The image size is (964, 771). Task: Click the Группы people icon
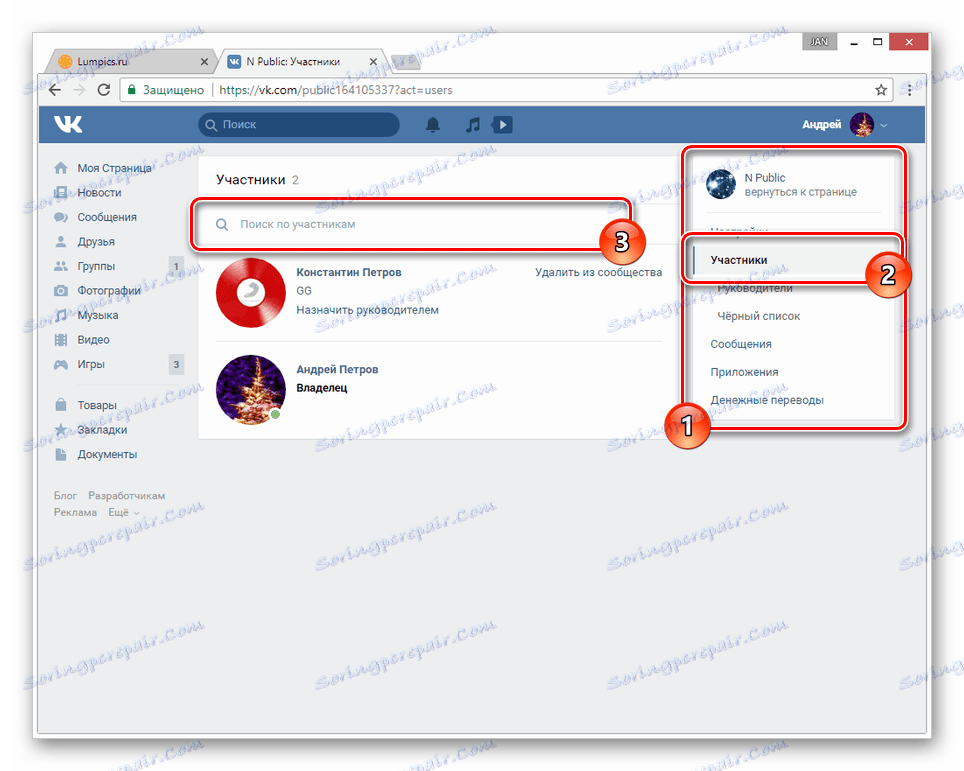[61, 266]
